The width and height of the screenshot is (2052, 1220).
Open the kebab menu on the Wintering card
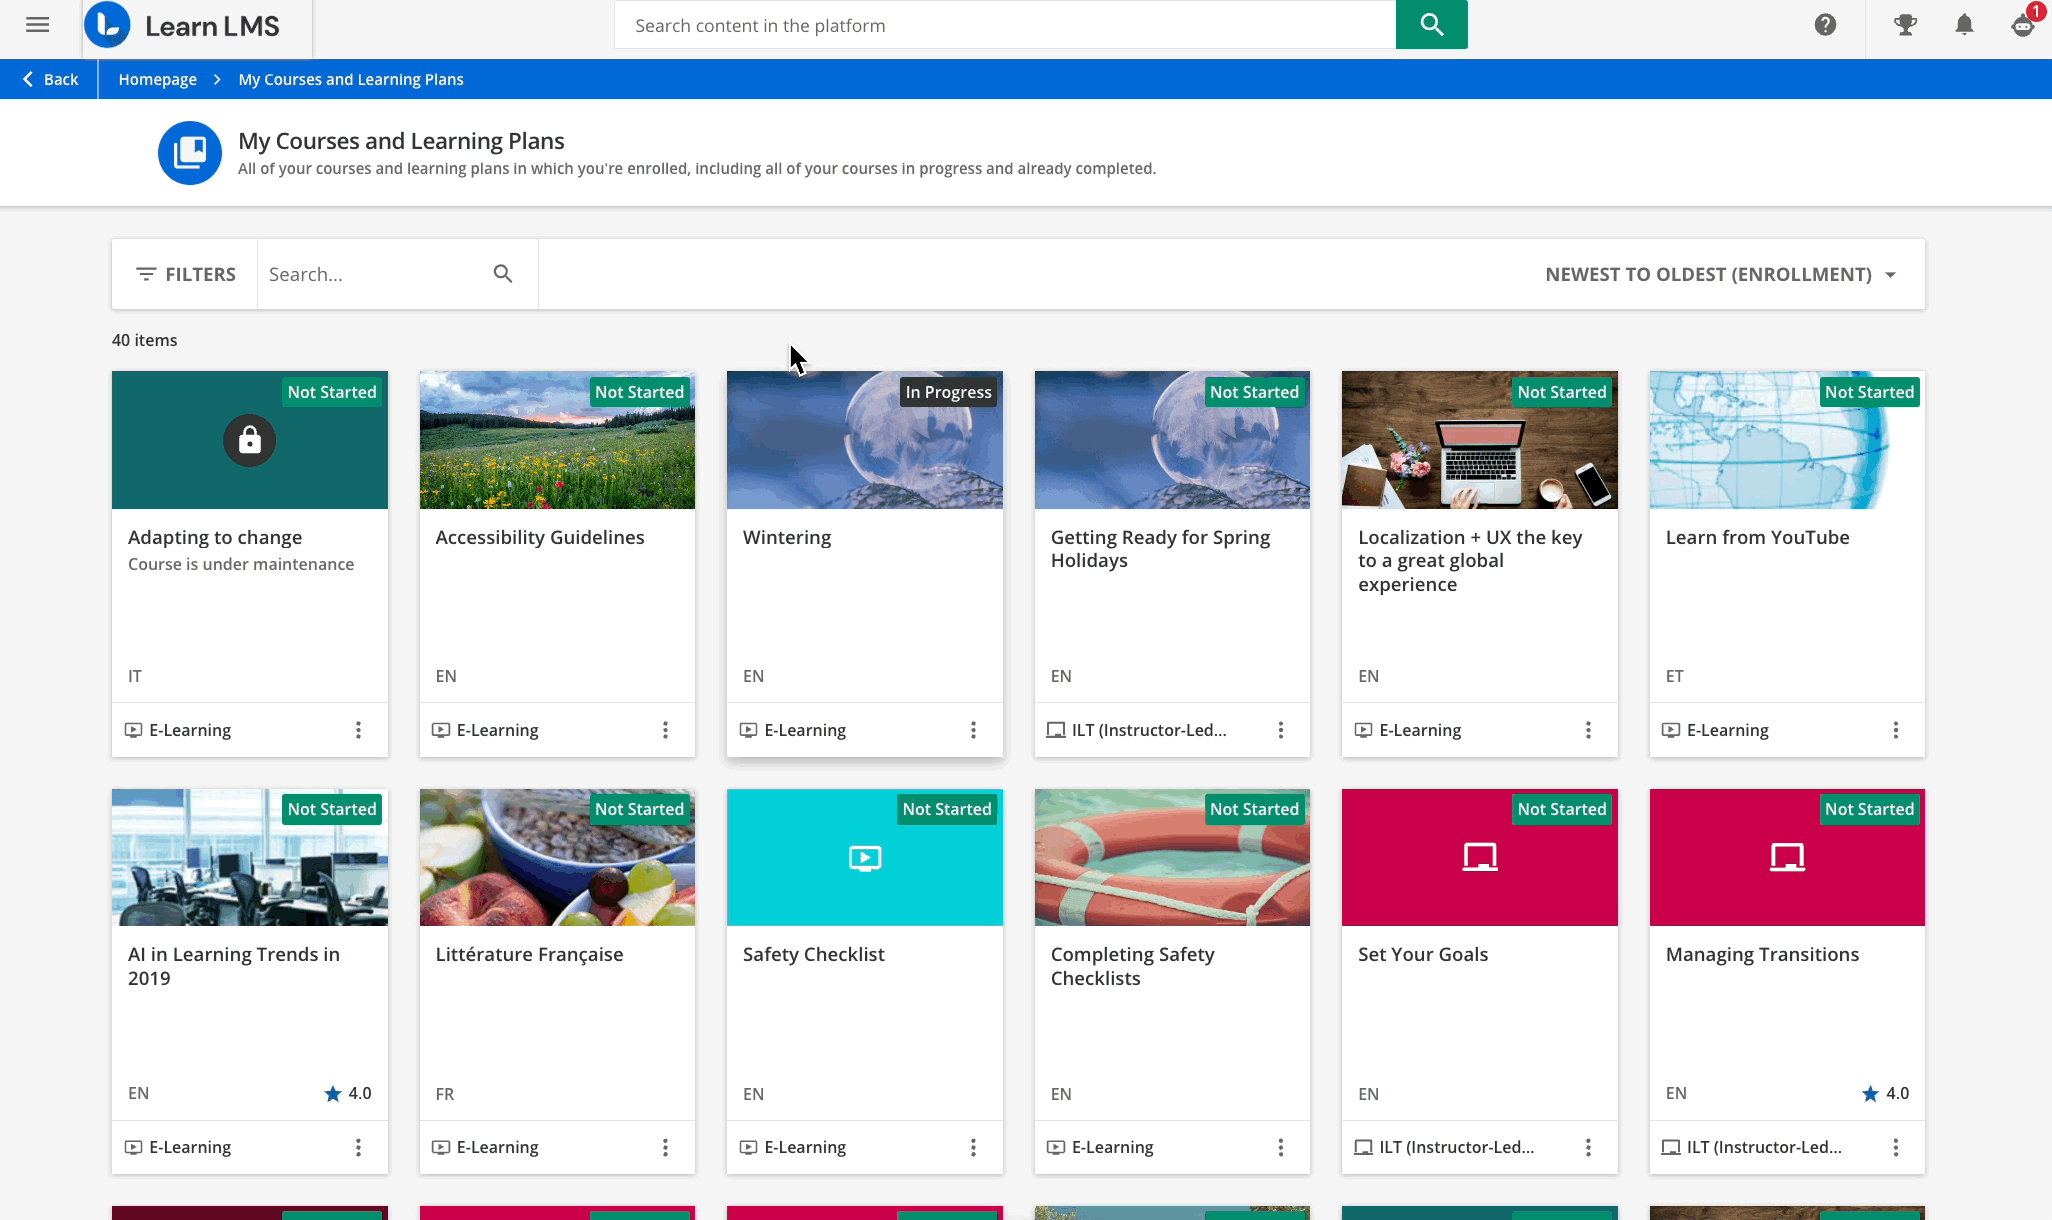[973, 729]
